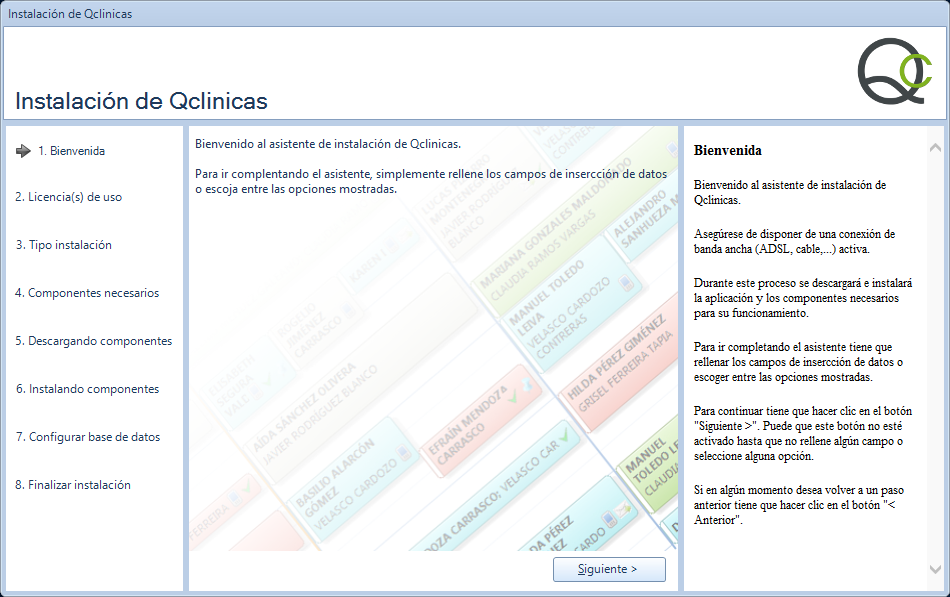The height and width of the screenshot is (597, 950).
Task: Go to step 2. Licencia(s) de uso
Action: click(68, 197)
